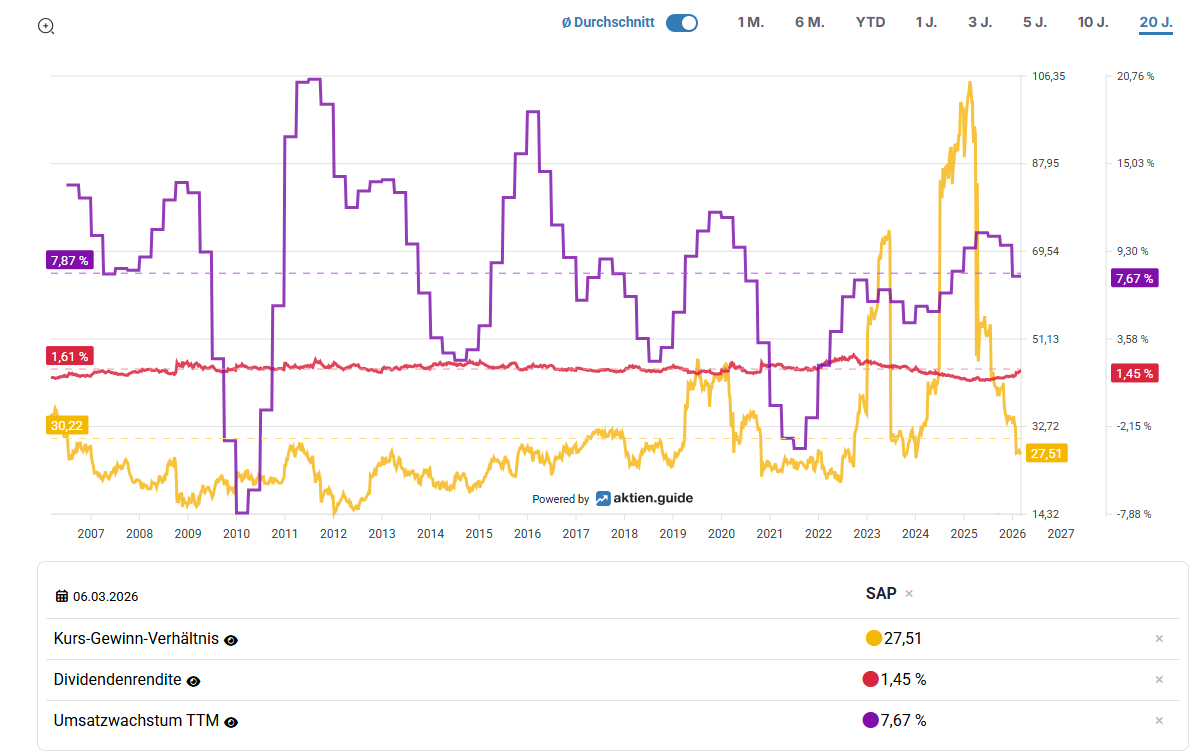Hide the Kurs-Gewinn-Verhältnis line via eye icon

coord(231,640)
